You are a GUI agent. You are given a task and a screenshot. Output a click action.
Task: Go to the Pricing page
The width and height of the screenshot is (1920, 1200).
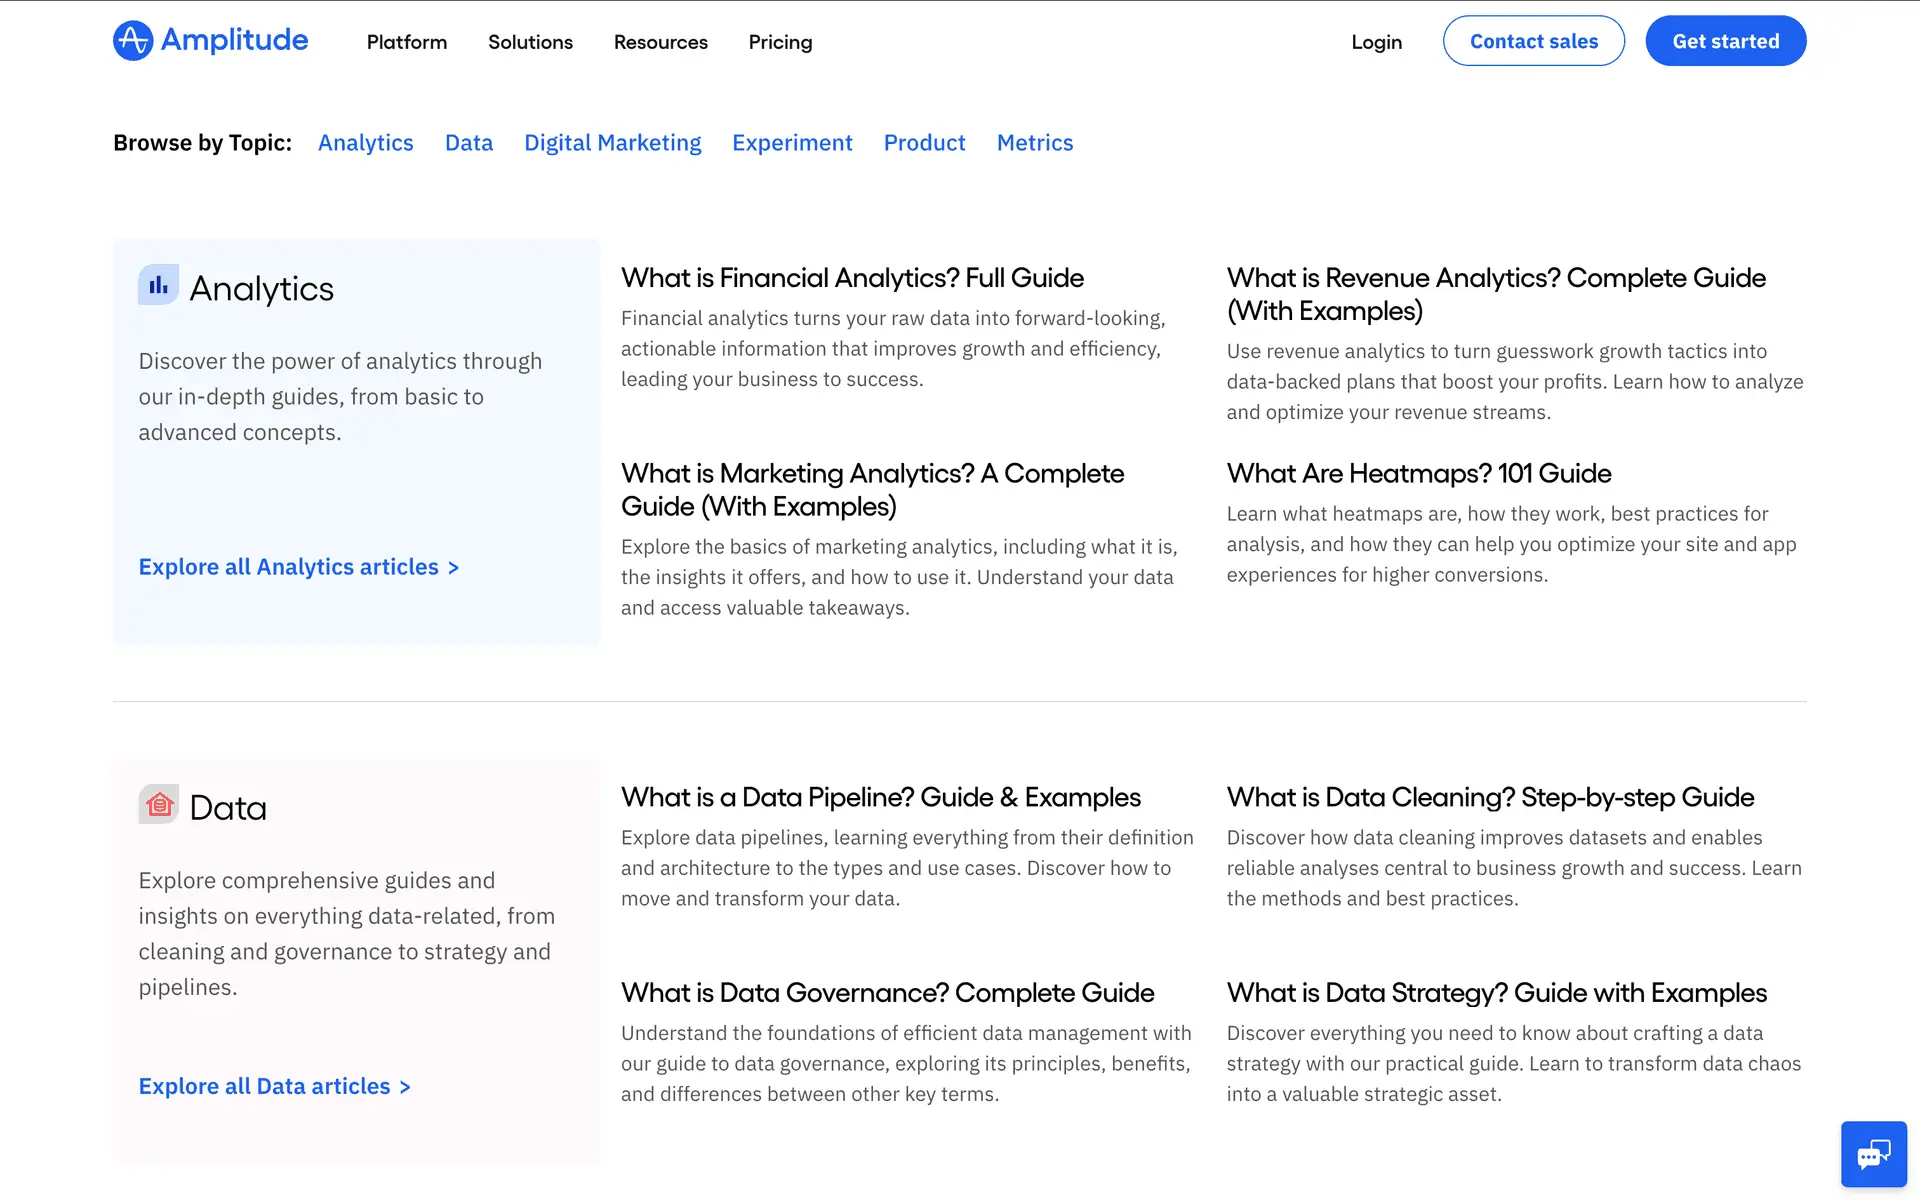(x=780, y=42)
